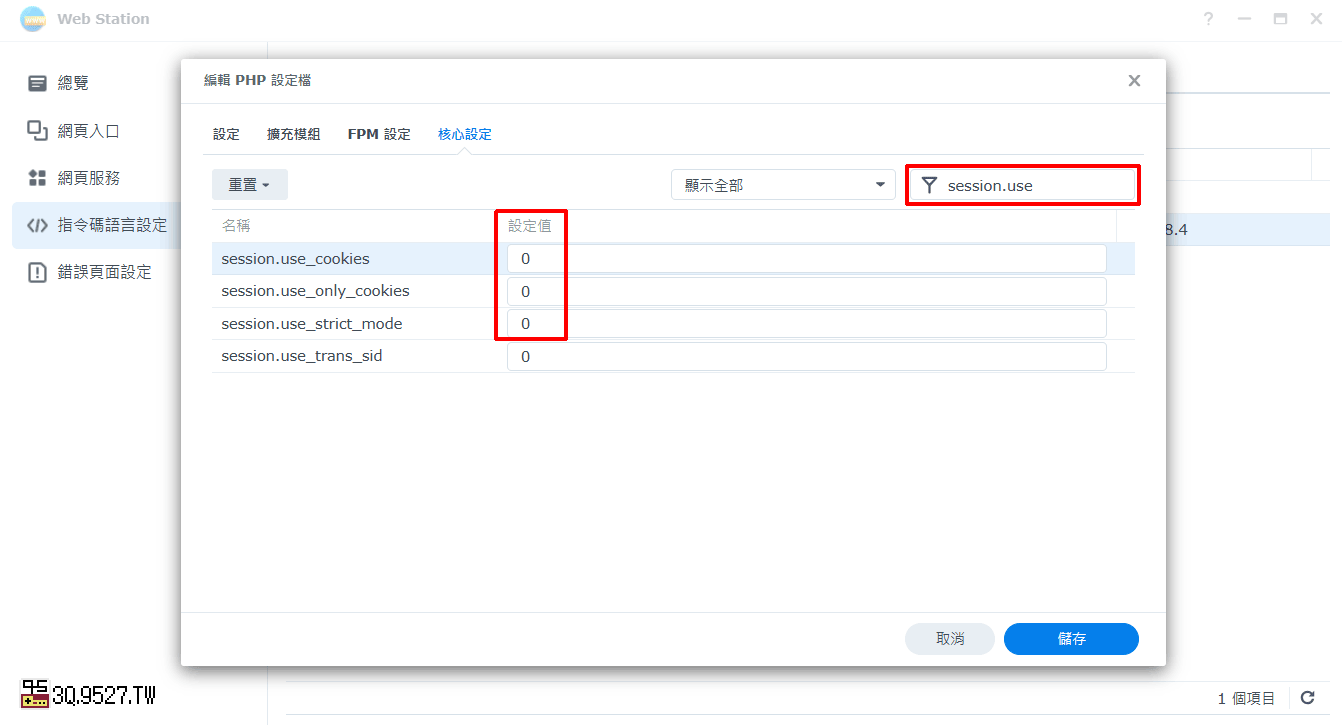Image resolution: width=1342 pixels, height=725 pixels.
Task: Save with the 儲存 button
Action: tap(1071, 639)
